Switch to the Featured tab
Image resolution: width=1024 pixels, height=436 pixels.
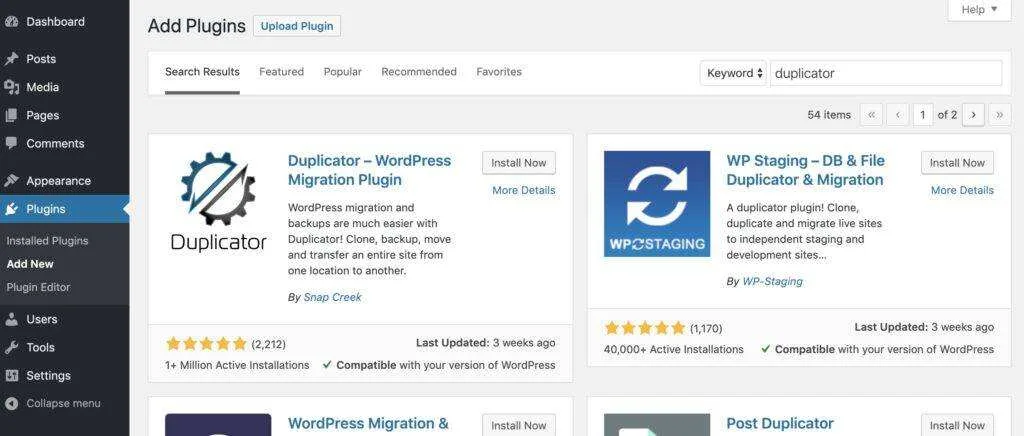click(x=281, y=72)
